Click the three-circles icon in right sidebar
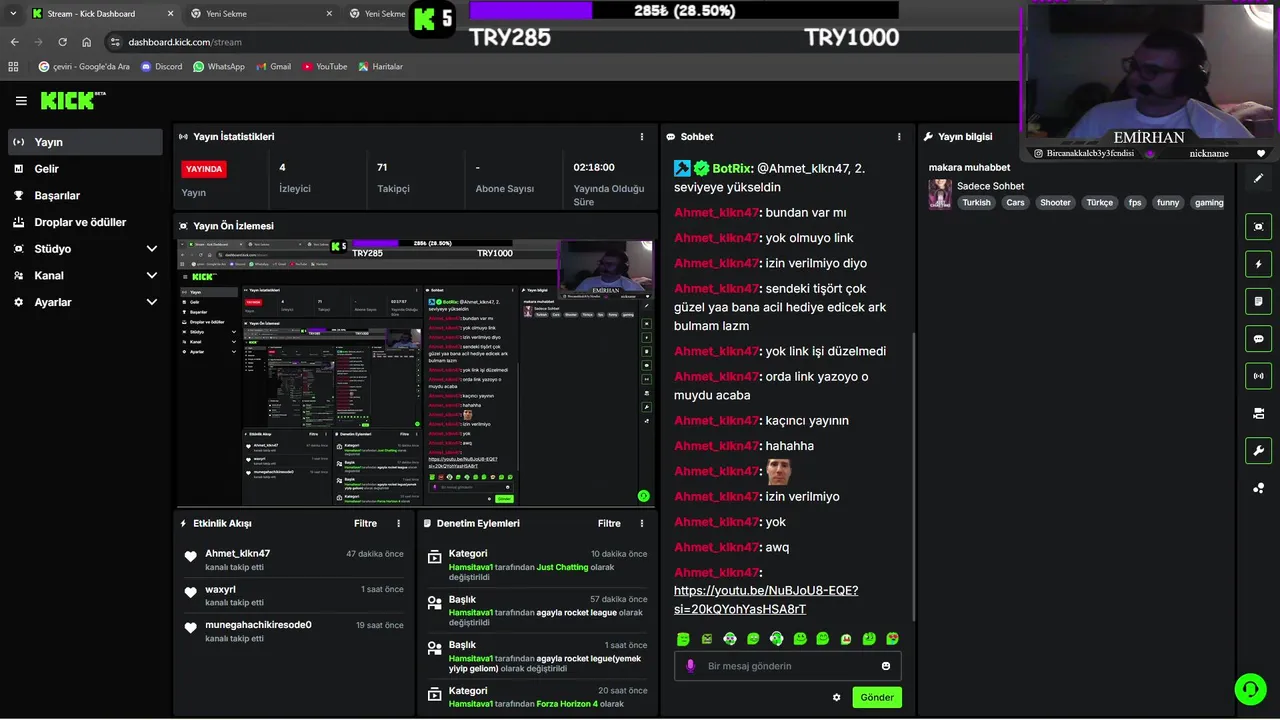This screenshot has width=1280, height=720. coord(1259,488)
